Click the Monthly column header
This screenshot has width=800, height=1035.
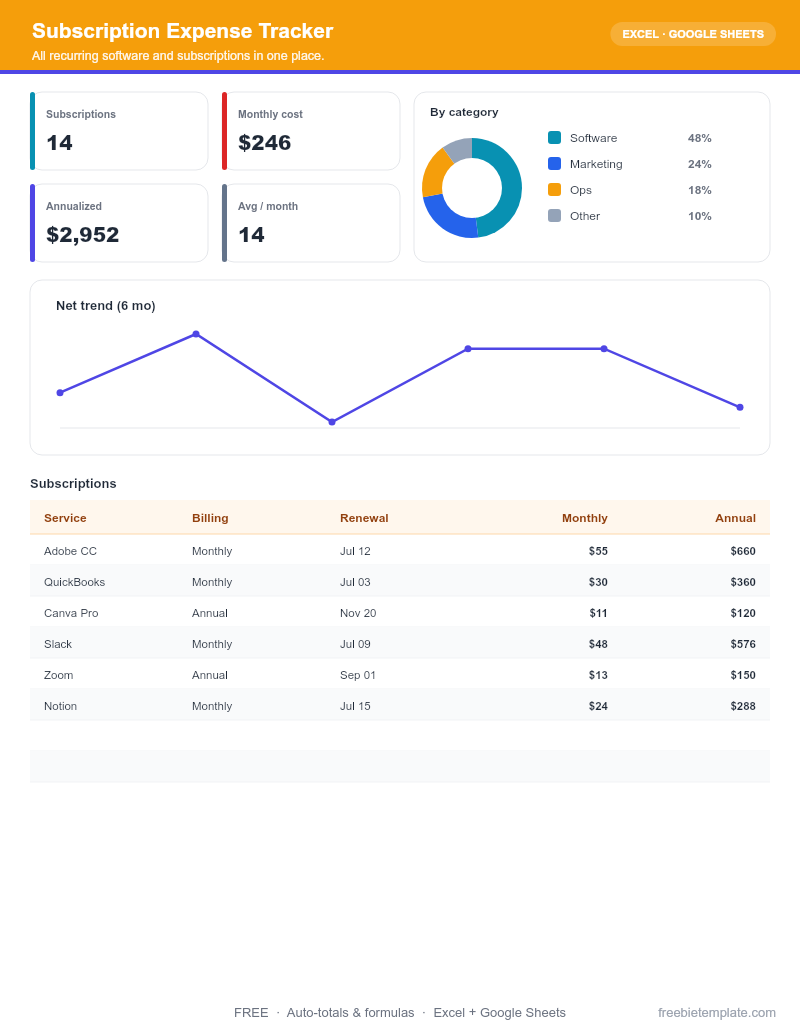585,518
